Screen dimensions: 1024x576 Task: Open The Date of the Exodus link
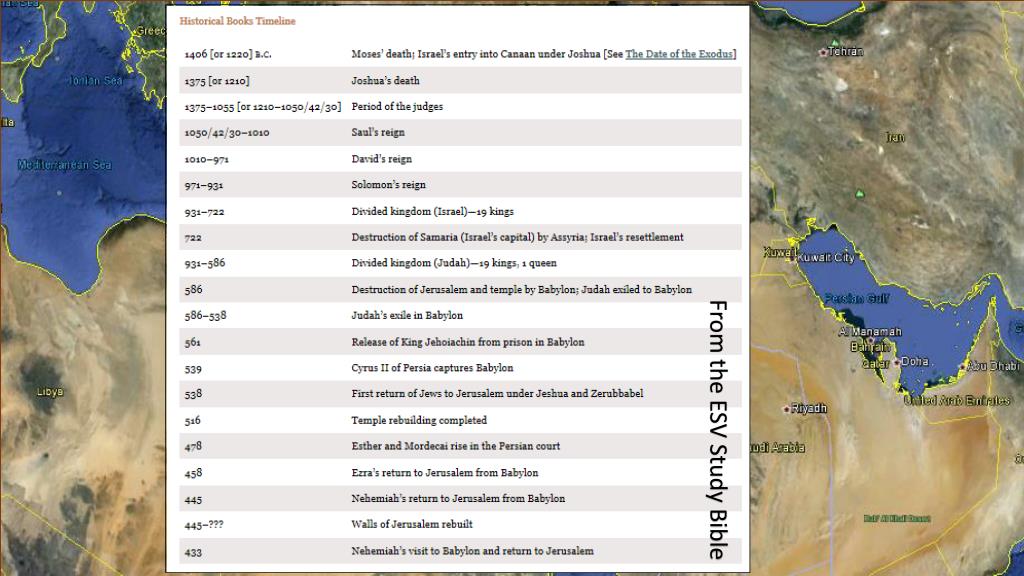(x=679, y=54)
